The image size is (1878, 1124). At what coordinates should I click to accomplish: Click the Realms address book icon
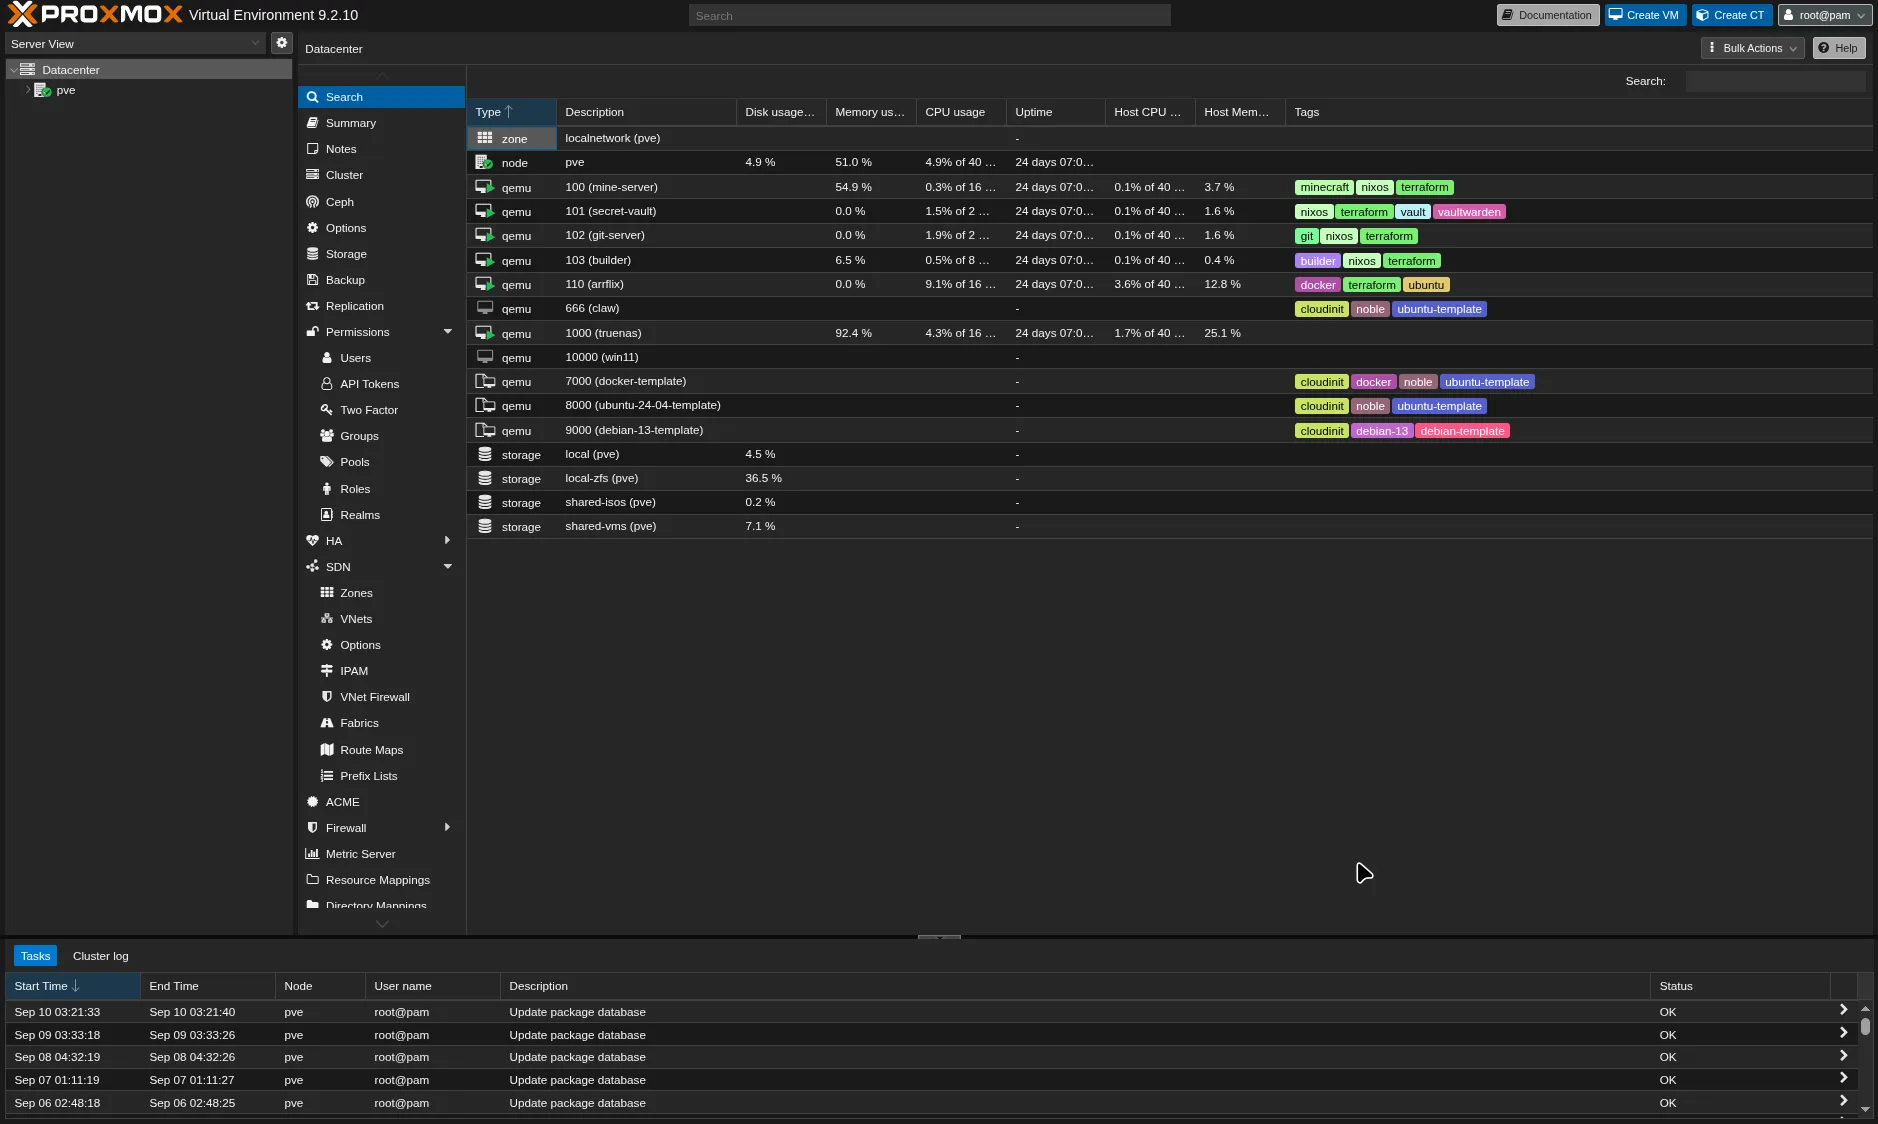327,515
